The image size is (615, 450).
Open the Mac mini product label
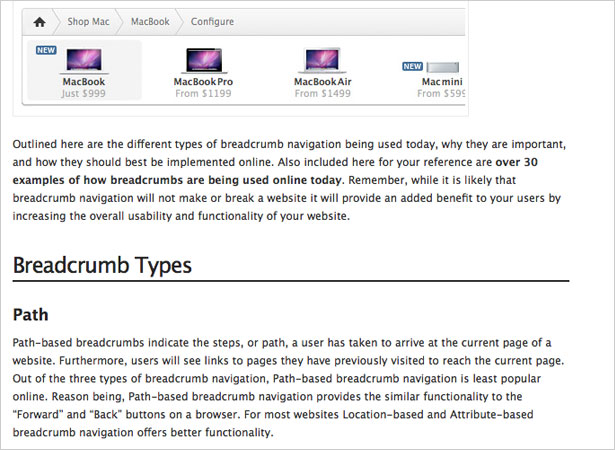[x=442, y=82]
